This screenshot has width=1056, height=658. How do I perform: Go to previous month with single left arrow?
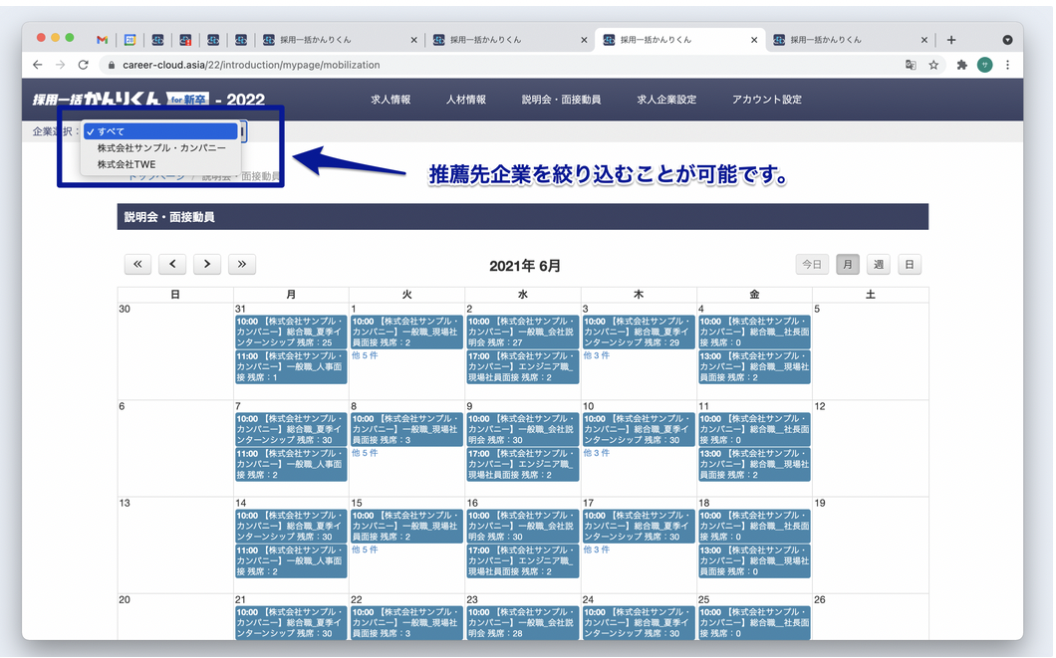172,264
